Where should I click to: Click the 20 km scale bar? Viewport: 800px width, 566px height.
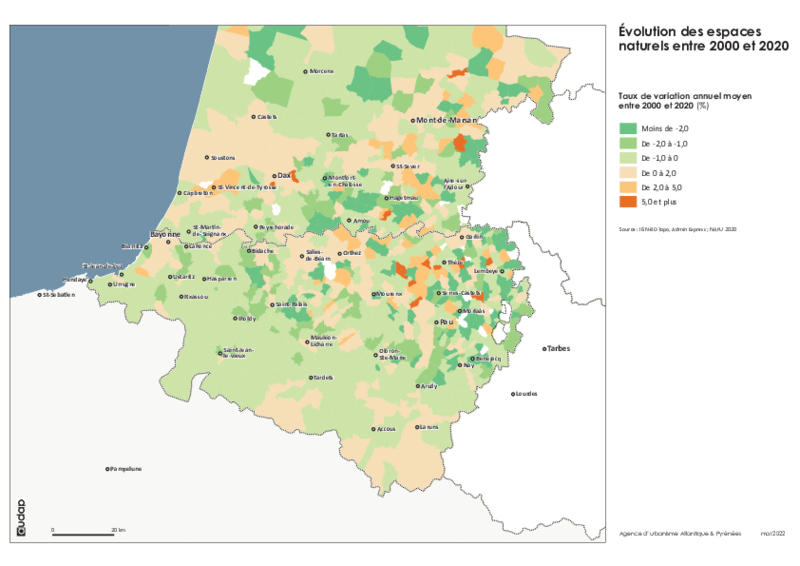tap(83, 534)
